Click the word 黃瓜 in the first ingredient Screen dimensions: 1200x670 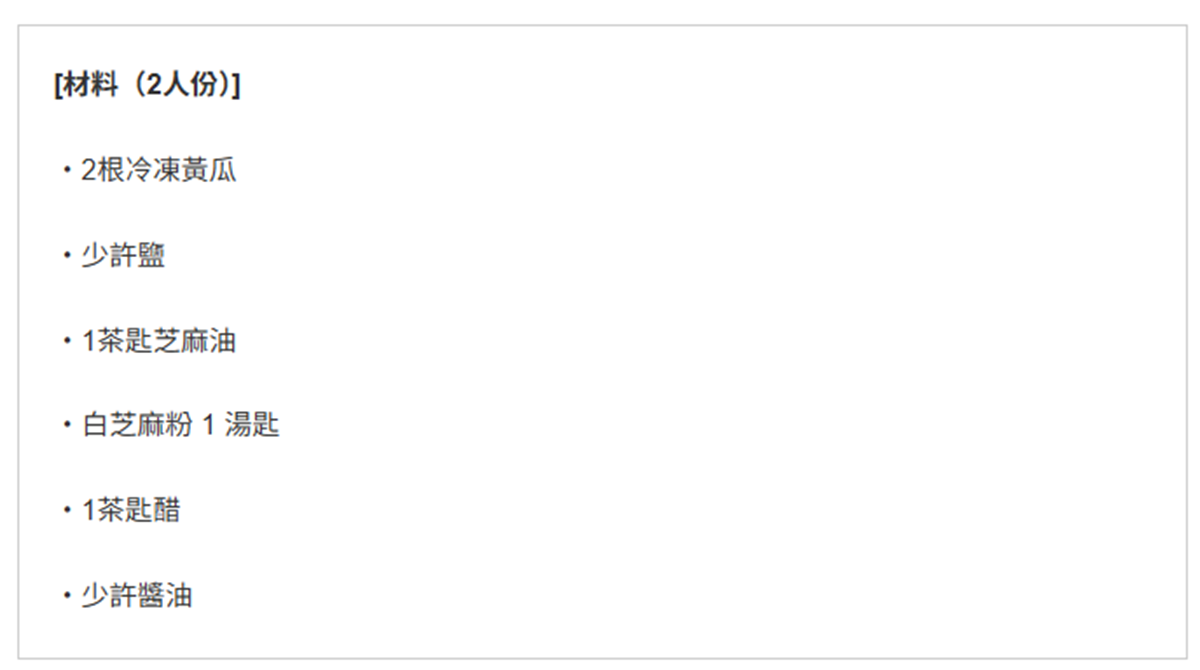[211, 171]
